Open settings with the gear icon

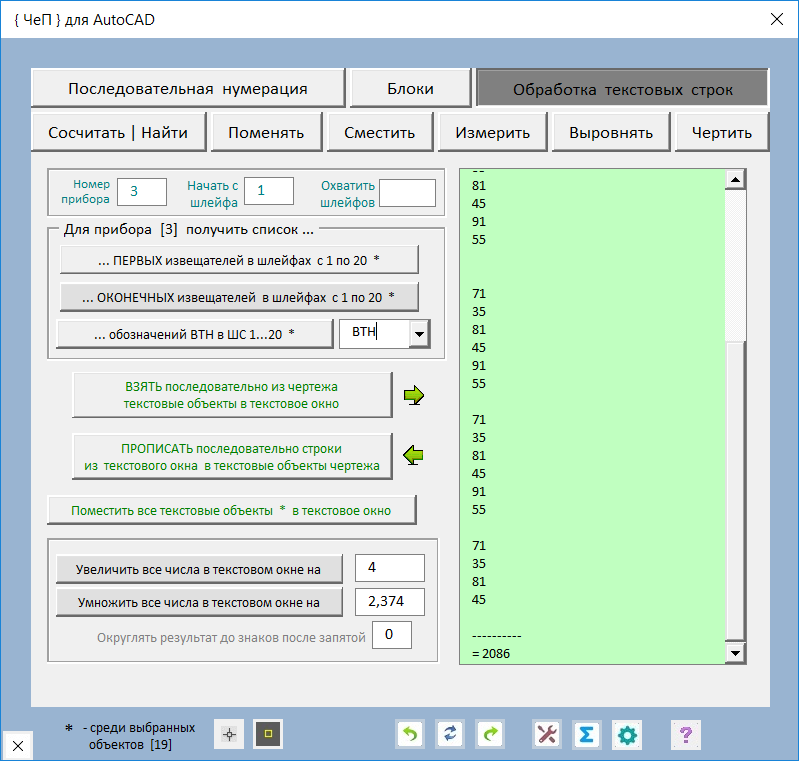(x=627, y=735)
